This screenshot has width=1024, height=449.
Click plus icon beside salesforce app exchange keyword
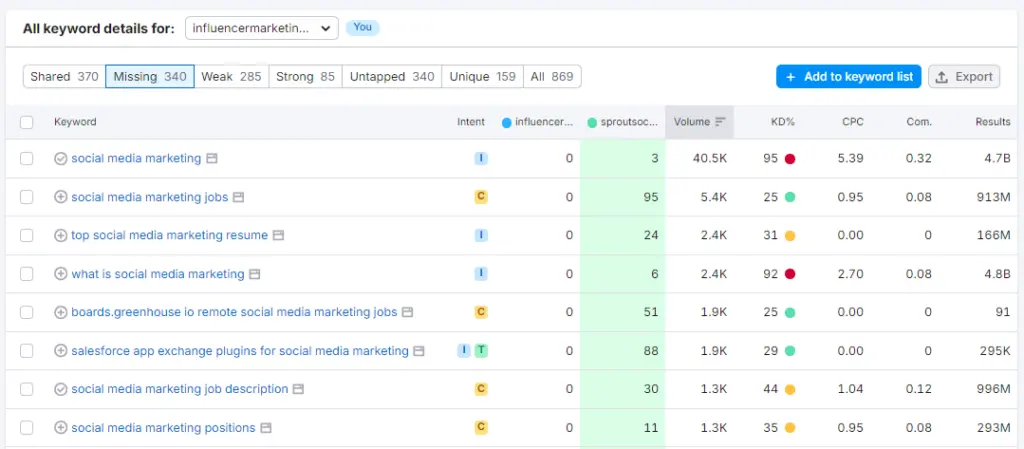pos(60,351)
